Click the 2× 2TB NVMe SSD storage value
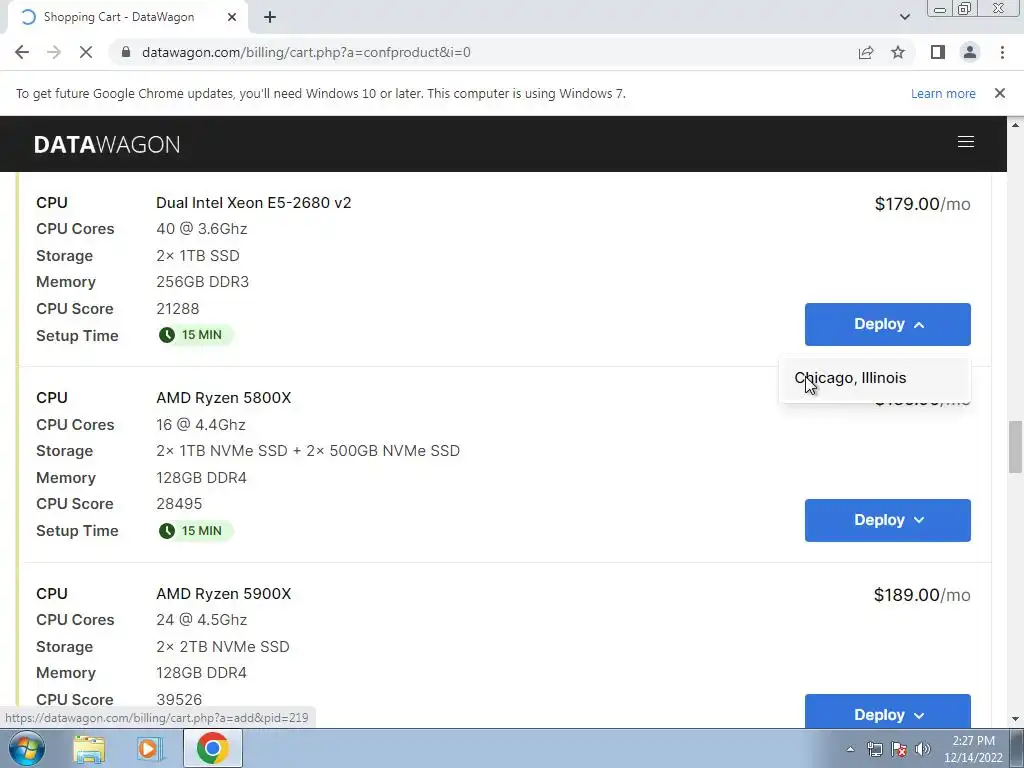1024x768 pixels. click(x=223, y=647)
